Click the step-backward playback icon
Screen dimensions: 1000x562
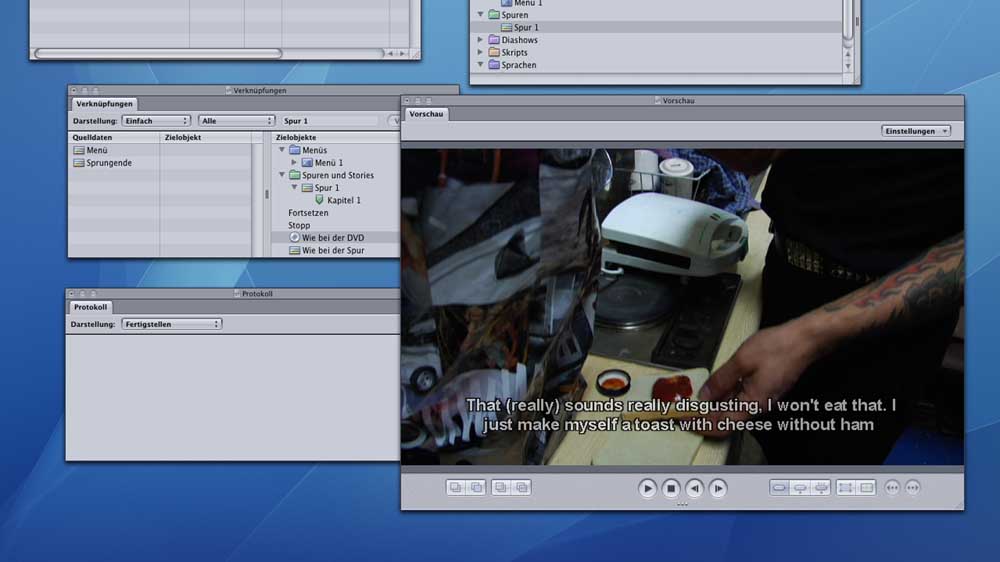694,488
